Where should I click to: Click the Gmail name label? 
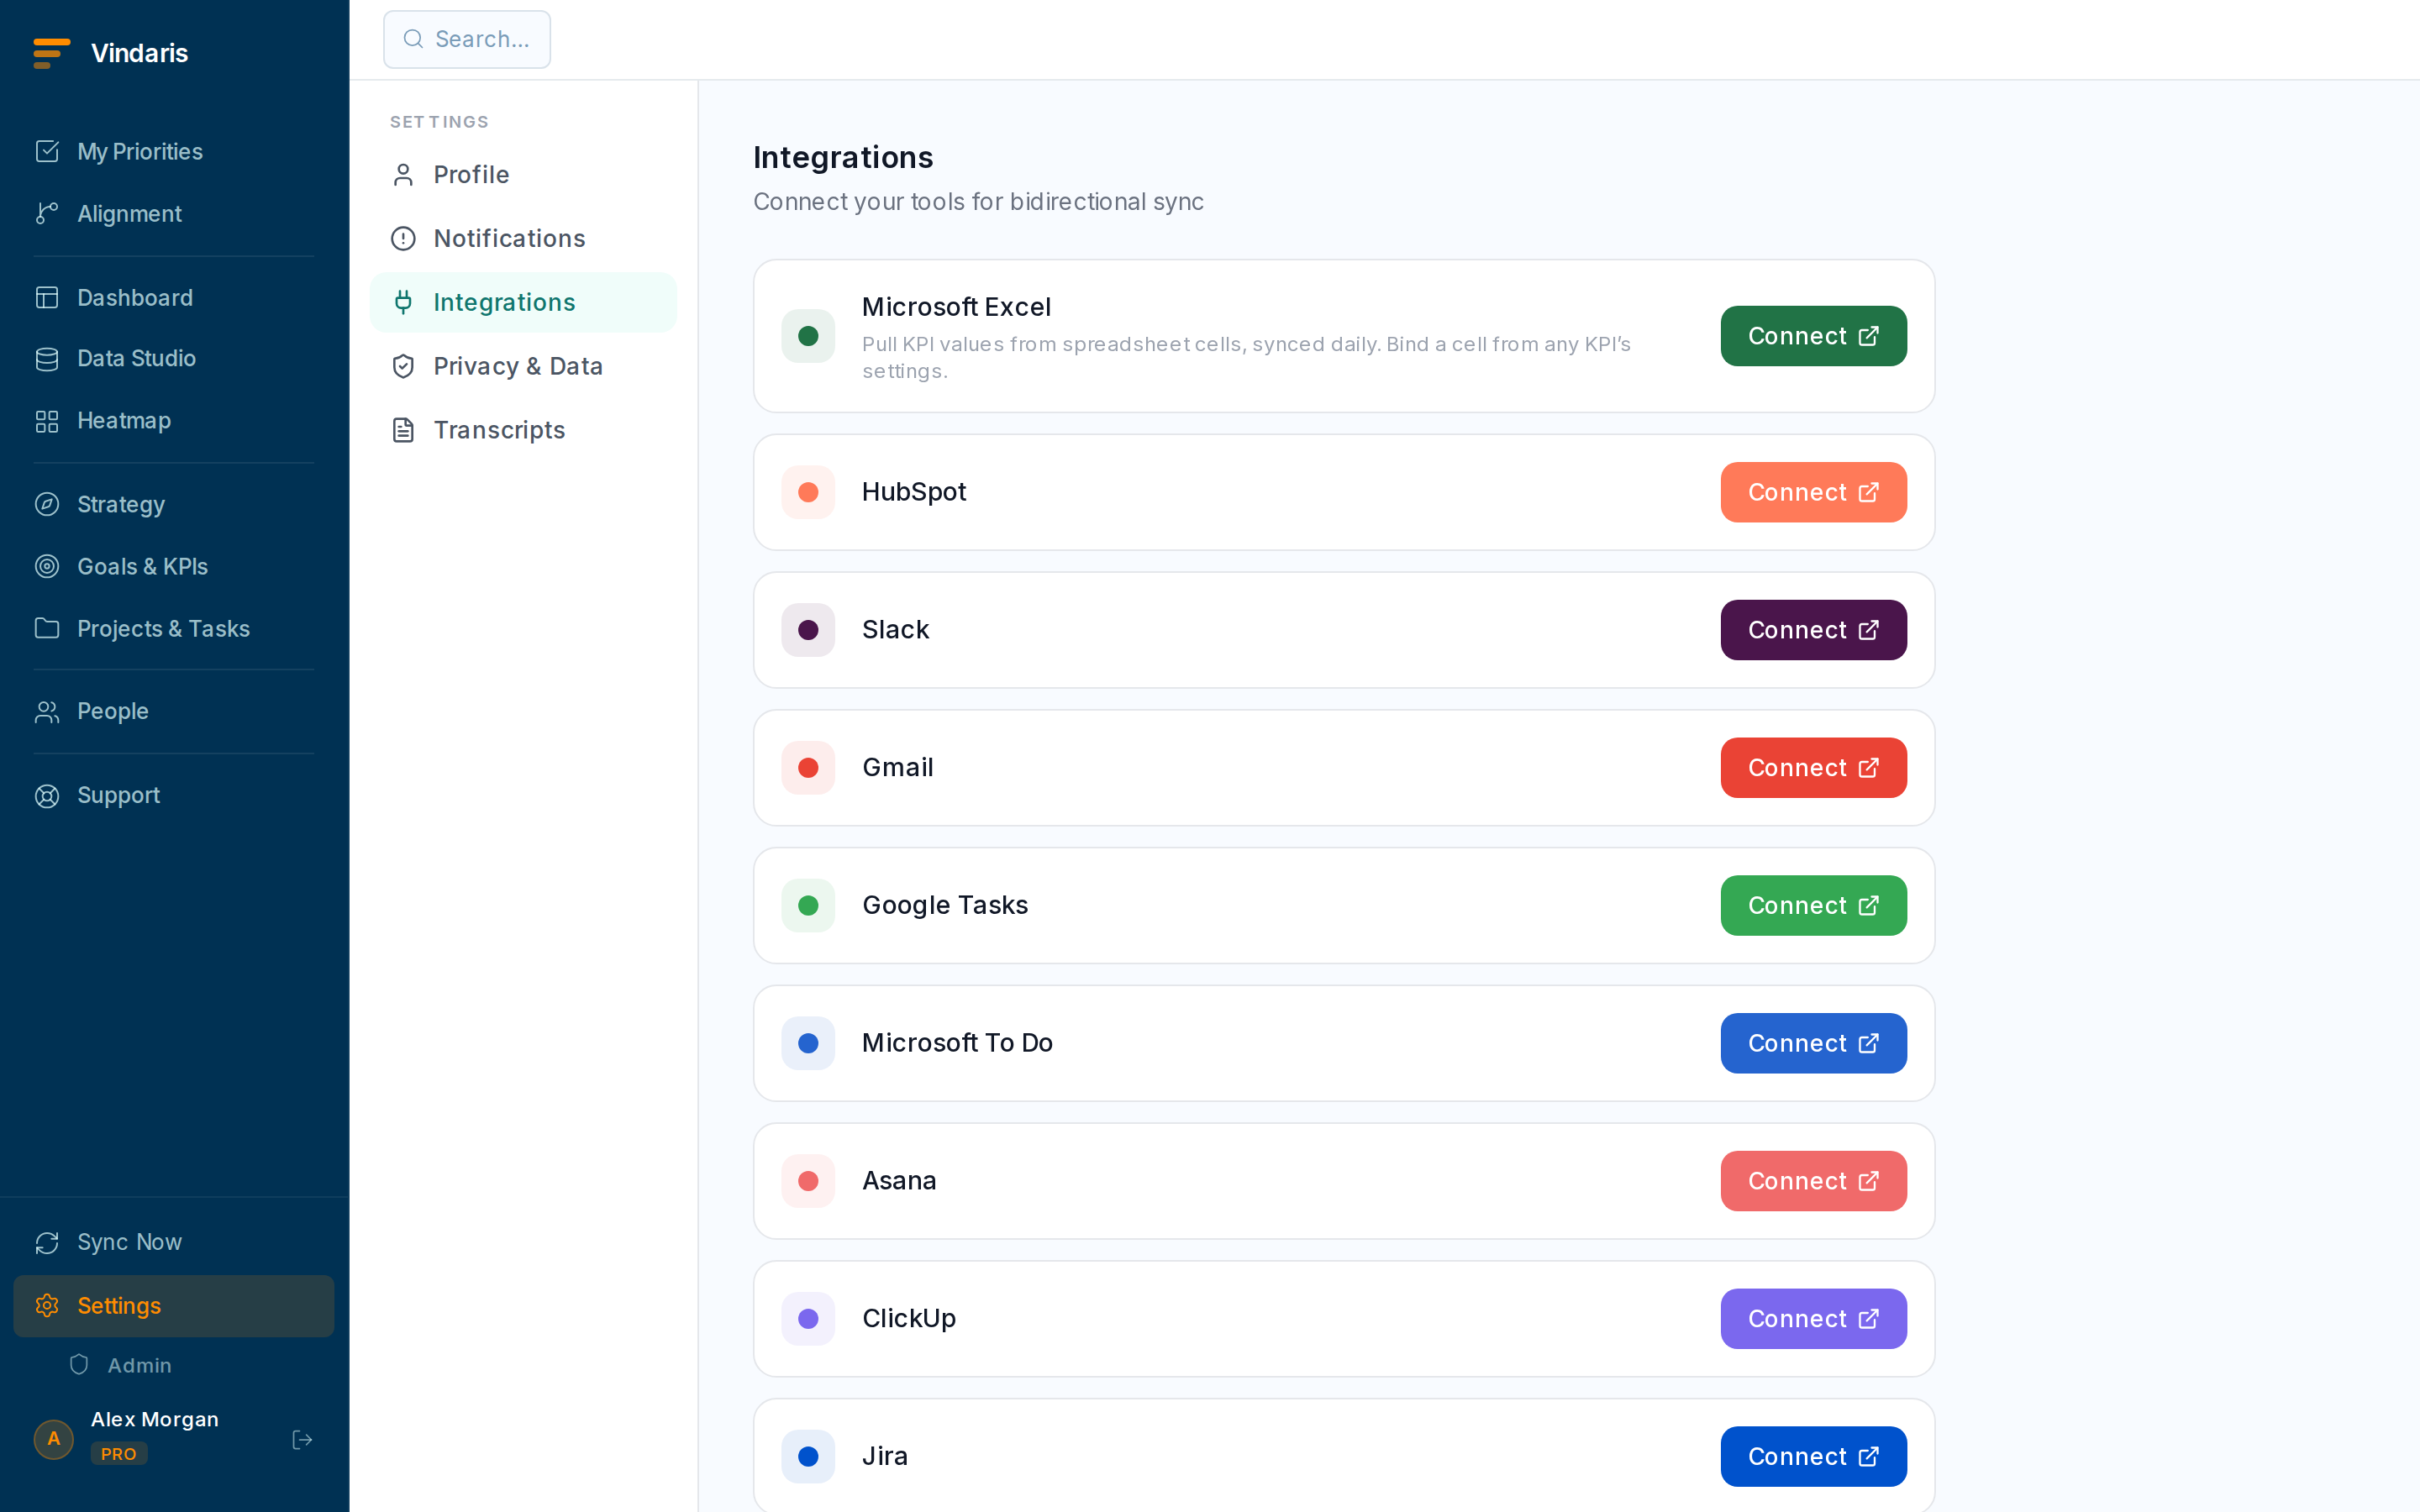[897, 768]
